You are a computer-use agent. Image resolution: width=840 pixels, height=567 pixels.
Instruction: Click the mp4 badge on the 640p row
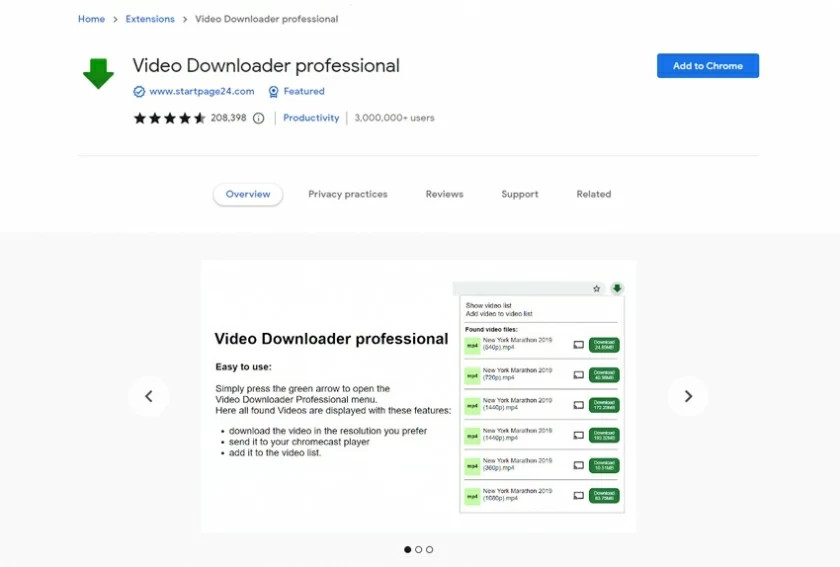(x=472, y=346)
